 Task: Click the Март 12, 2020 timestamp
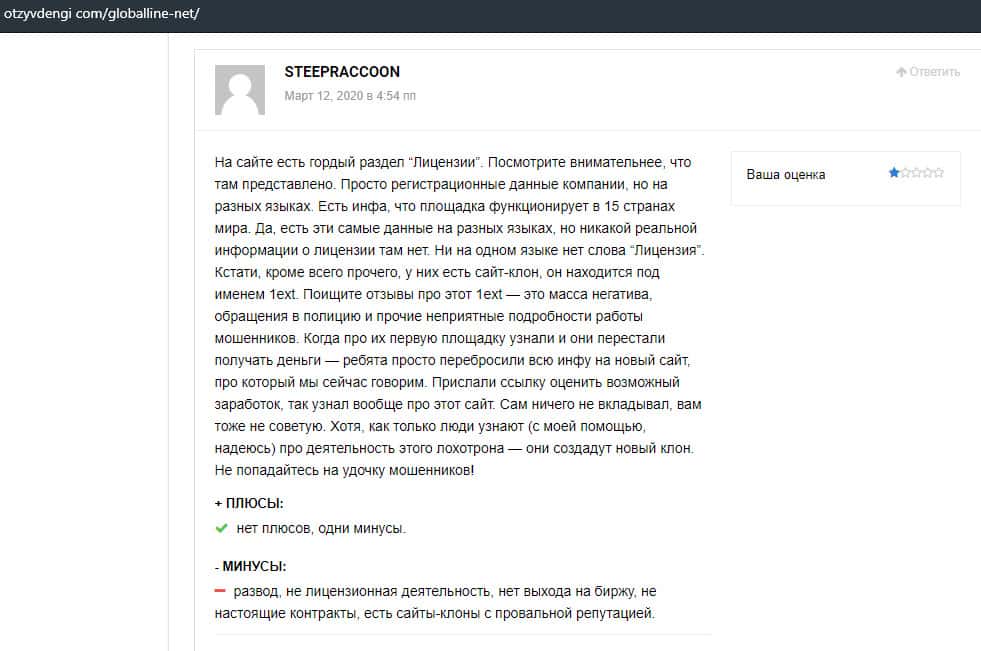coord(350,96)
